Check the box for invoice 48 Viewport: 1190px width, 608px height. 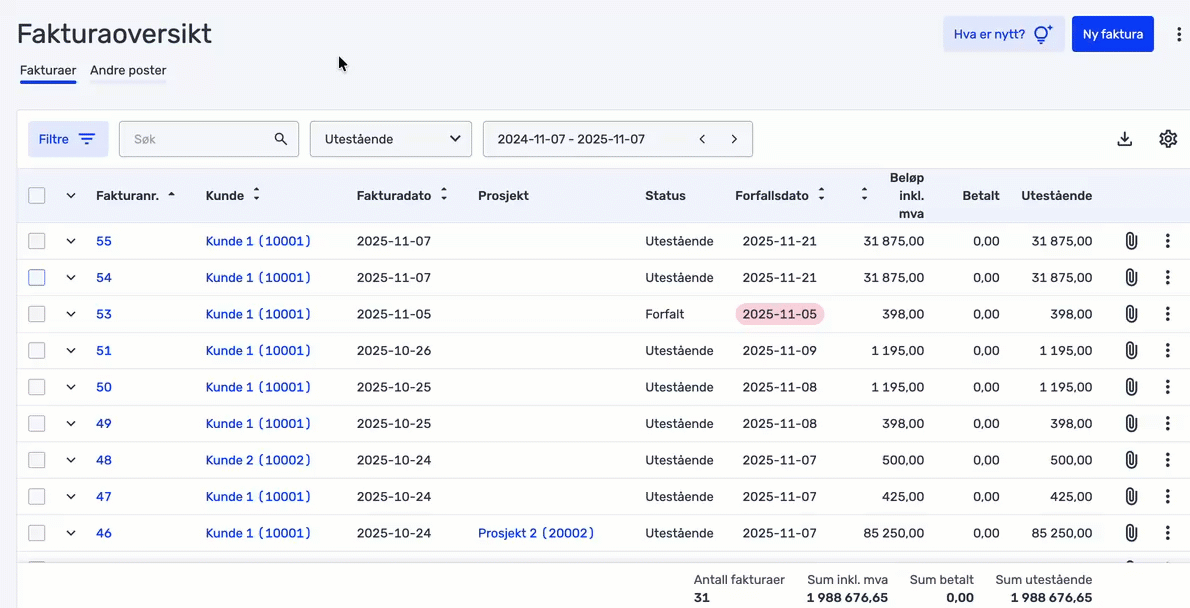click(x=37, y=460)
